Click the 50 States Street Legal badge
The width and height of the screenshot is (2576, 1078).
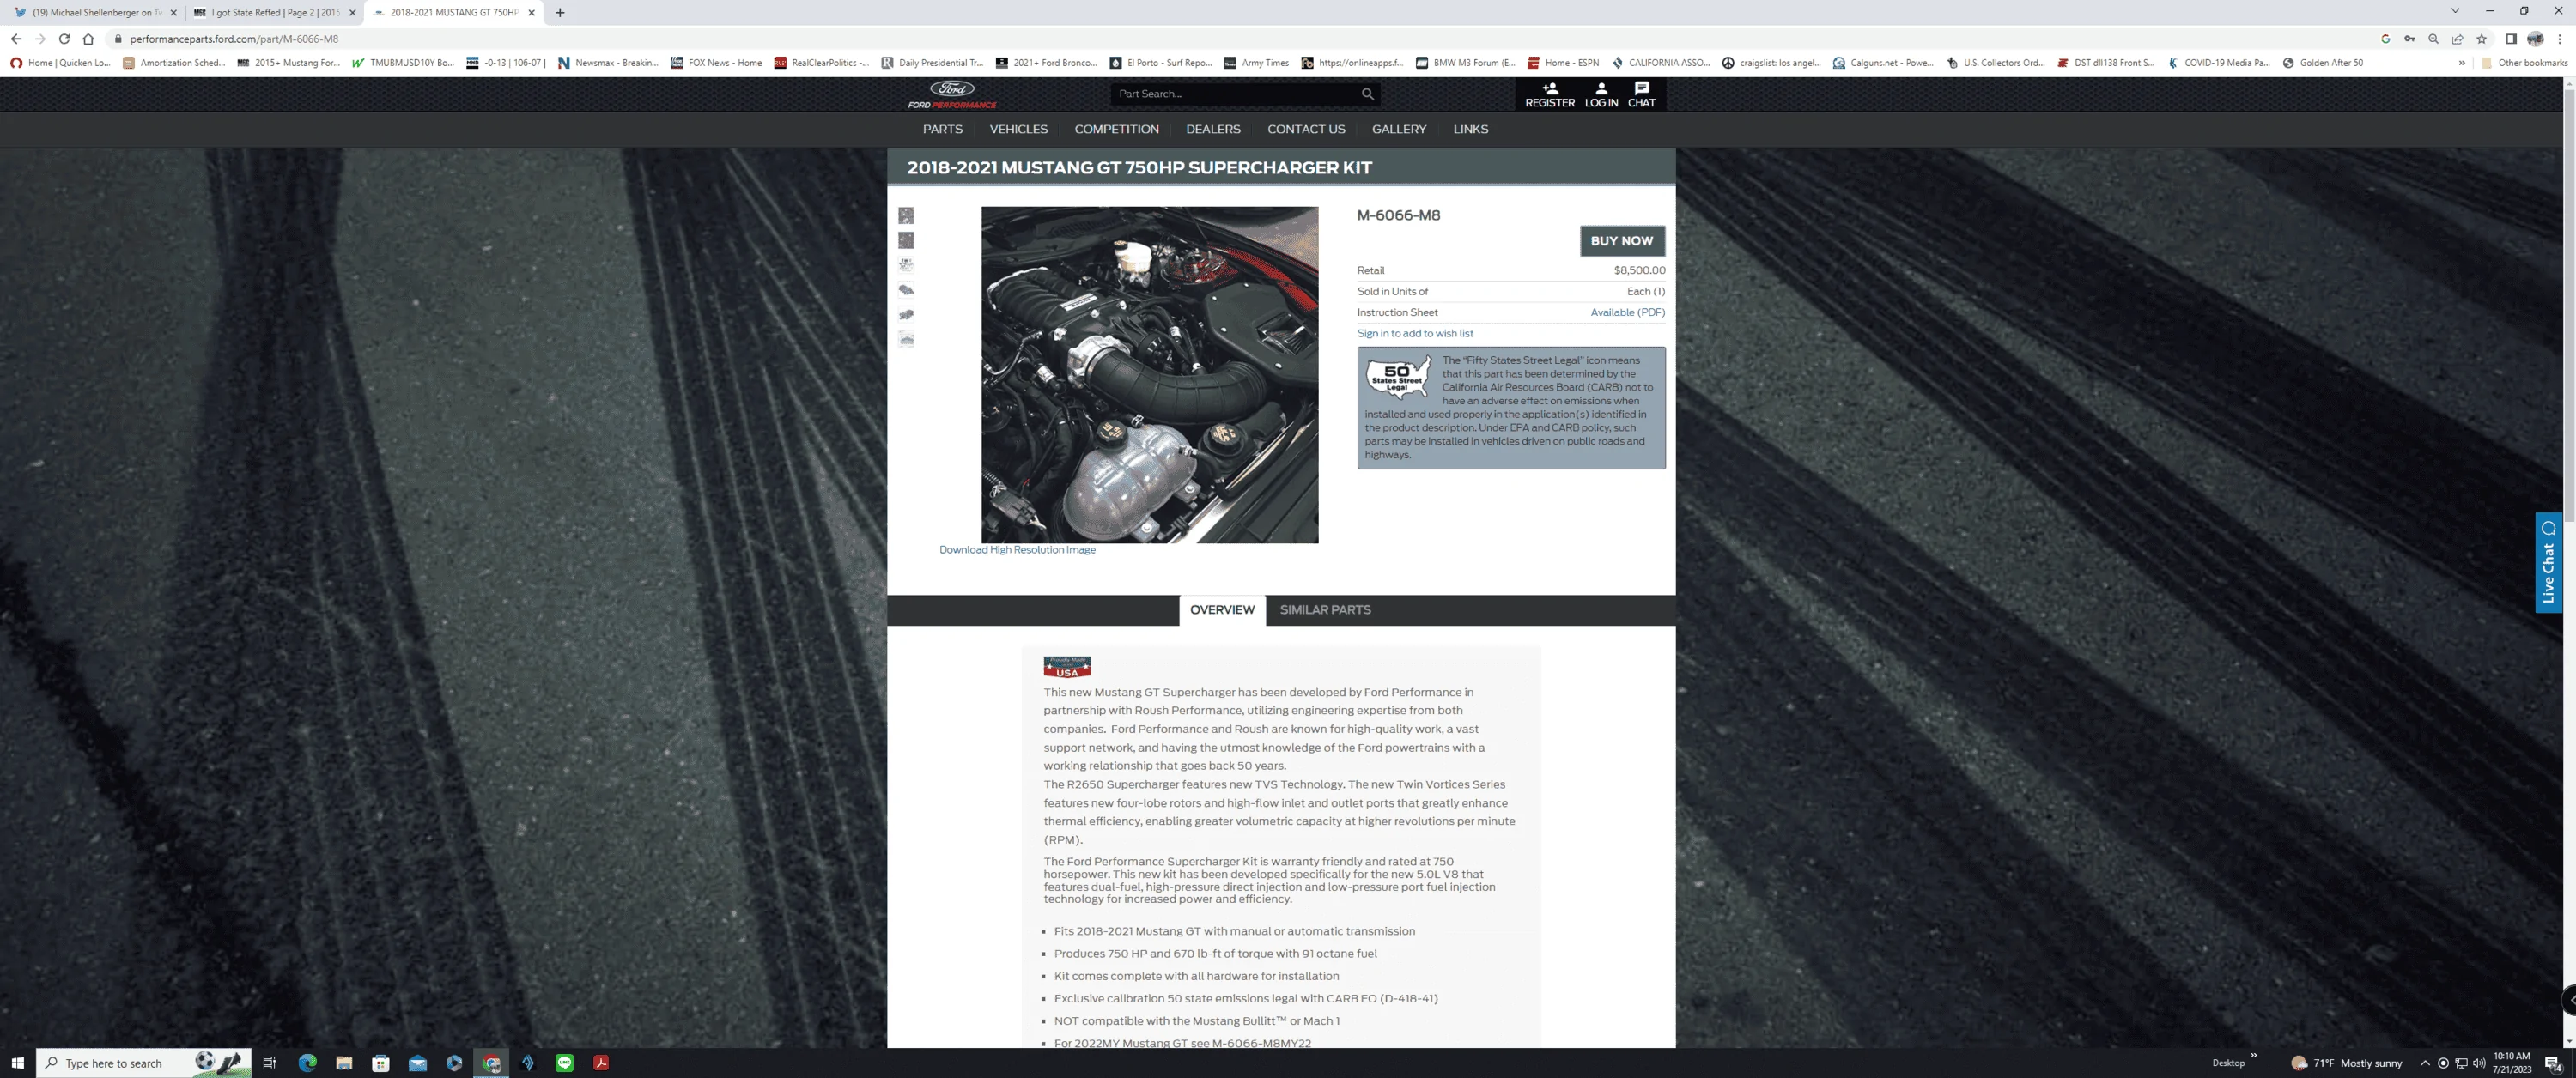(1397, 377)
